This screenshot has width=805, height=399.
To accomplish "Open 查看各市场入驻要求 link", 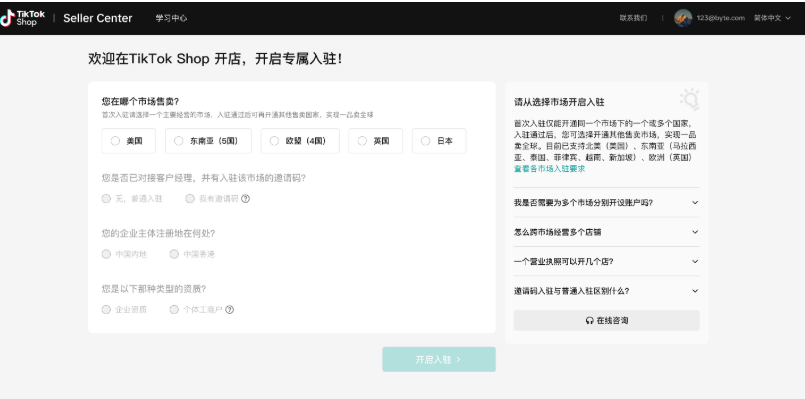I will pyautogui.click(x=549, y=169).
